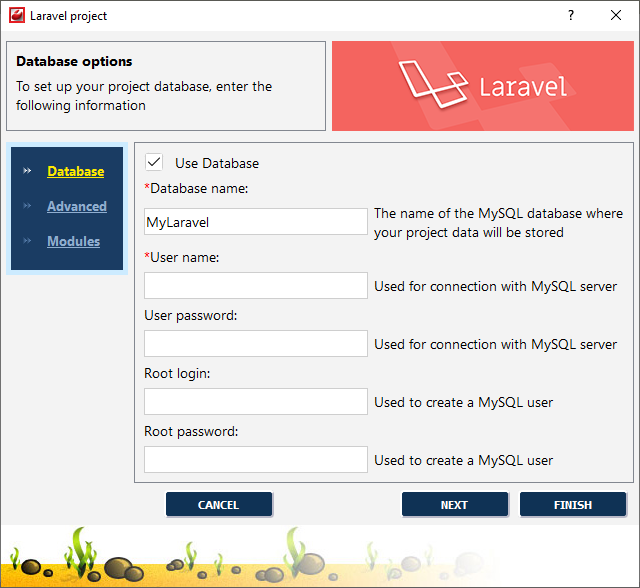Click the *Database name: label
Image resolution: width=640 pixels, height=588 pixels.
pyautogui.click(x=196, y=189)
